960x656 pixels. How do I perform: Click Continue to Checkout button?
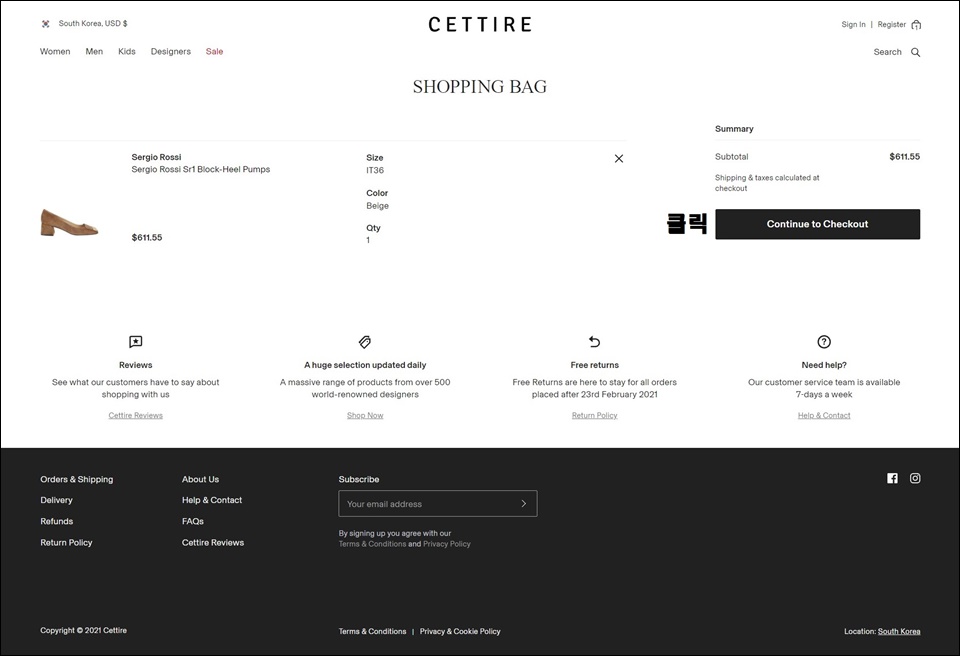[x=817, y=224]
